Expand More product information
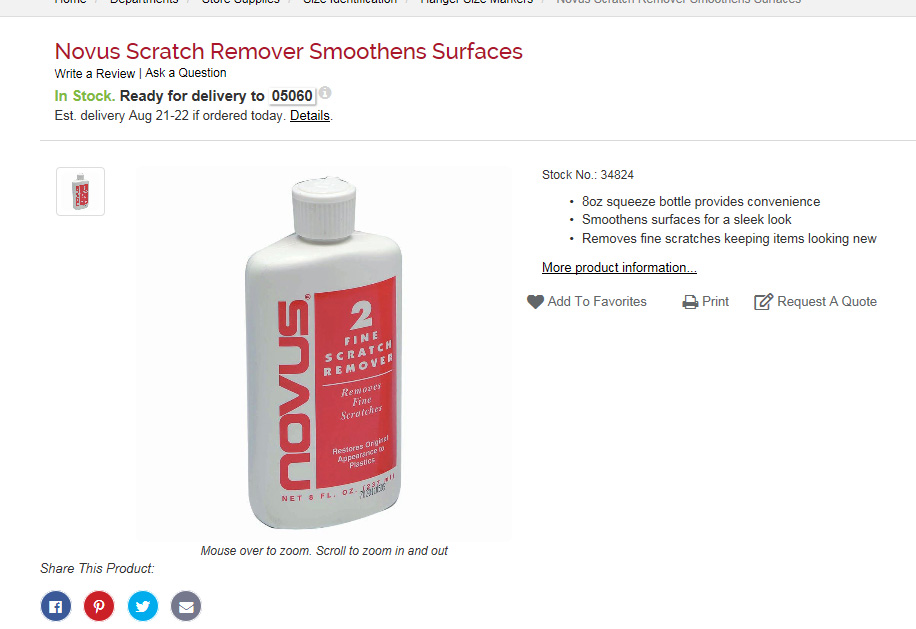The width and height of the screenshot is (916, 629). [x=619, y=267]
